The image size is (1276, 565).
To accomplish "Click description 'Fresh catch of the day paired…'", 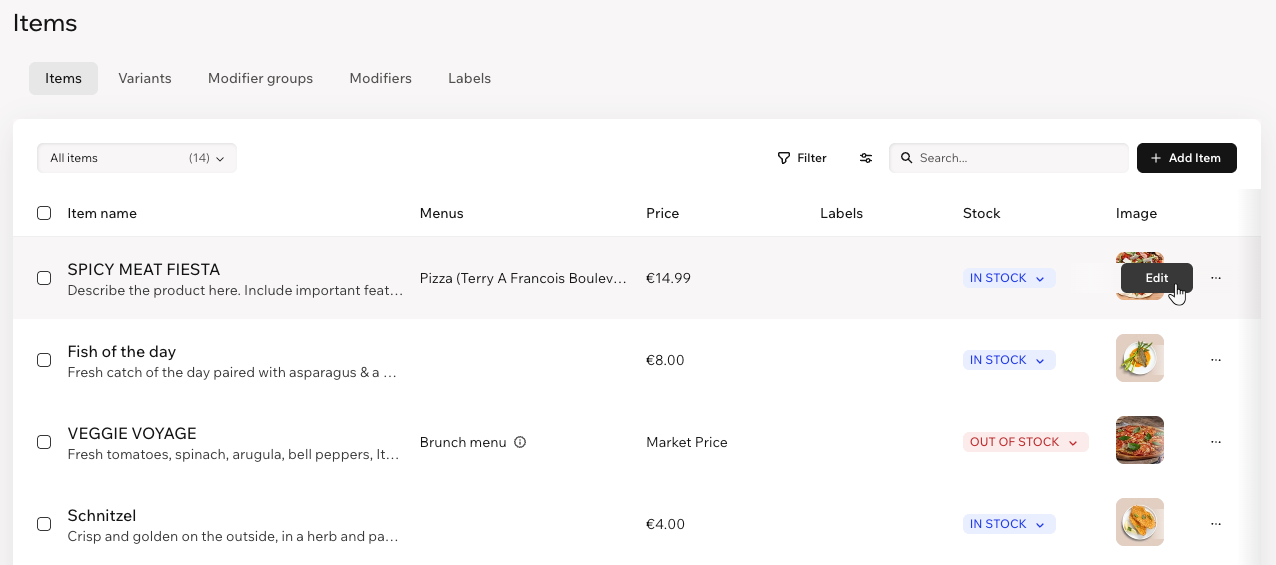I will (x=232, y=373).
